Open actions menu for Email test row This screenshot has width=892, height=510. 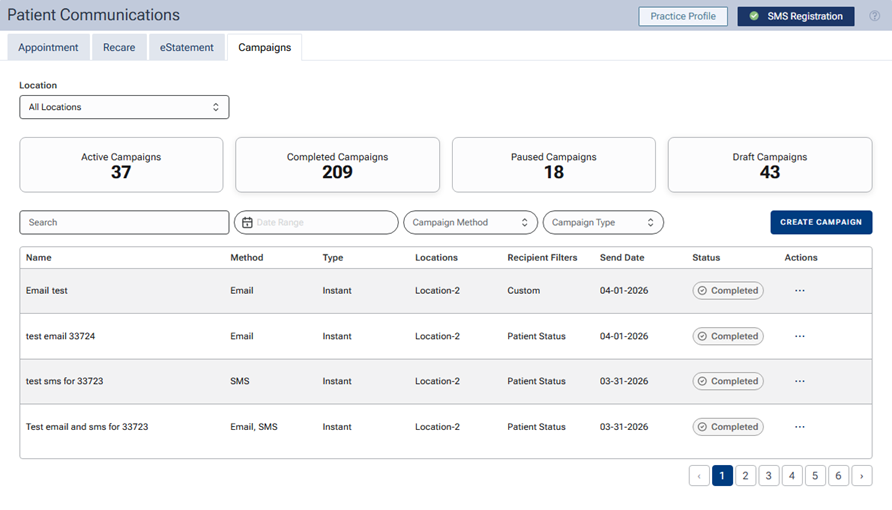pyautogui.click(x=799, y=291)
